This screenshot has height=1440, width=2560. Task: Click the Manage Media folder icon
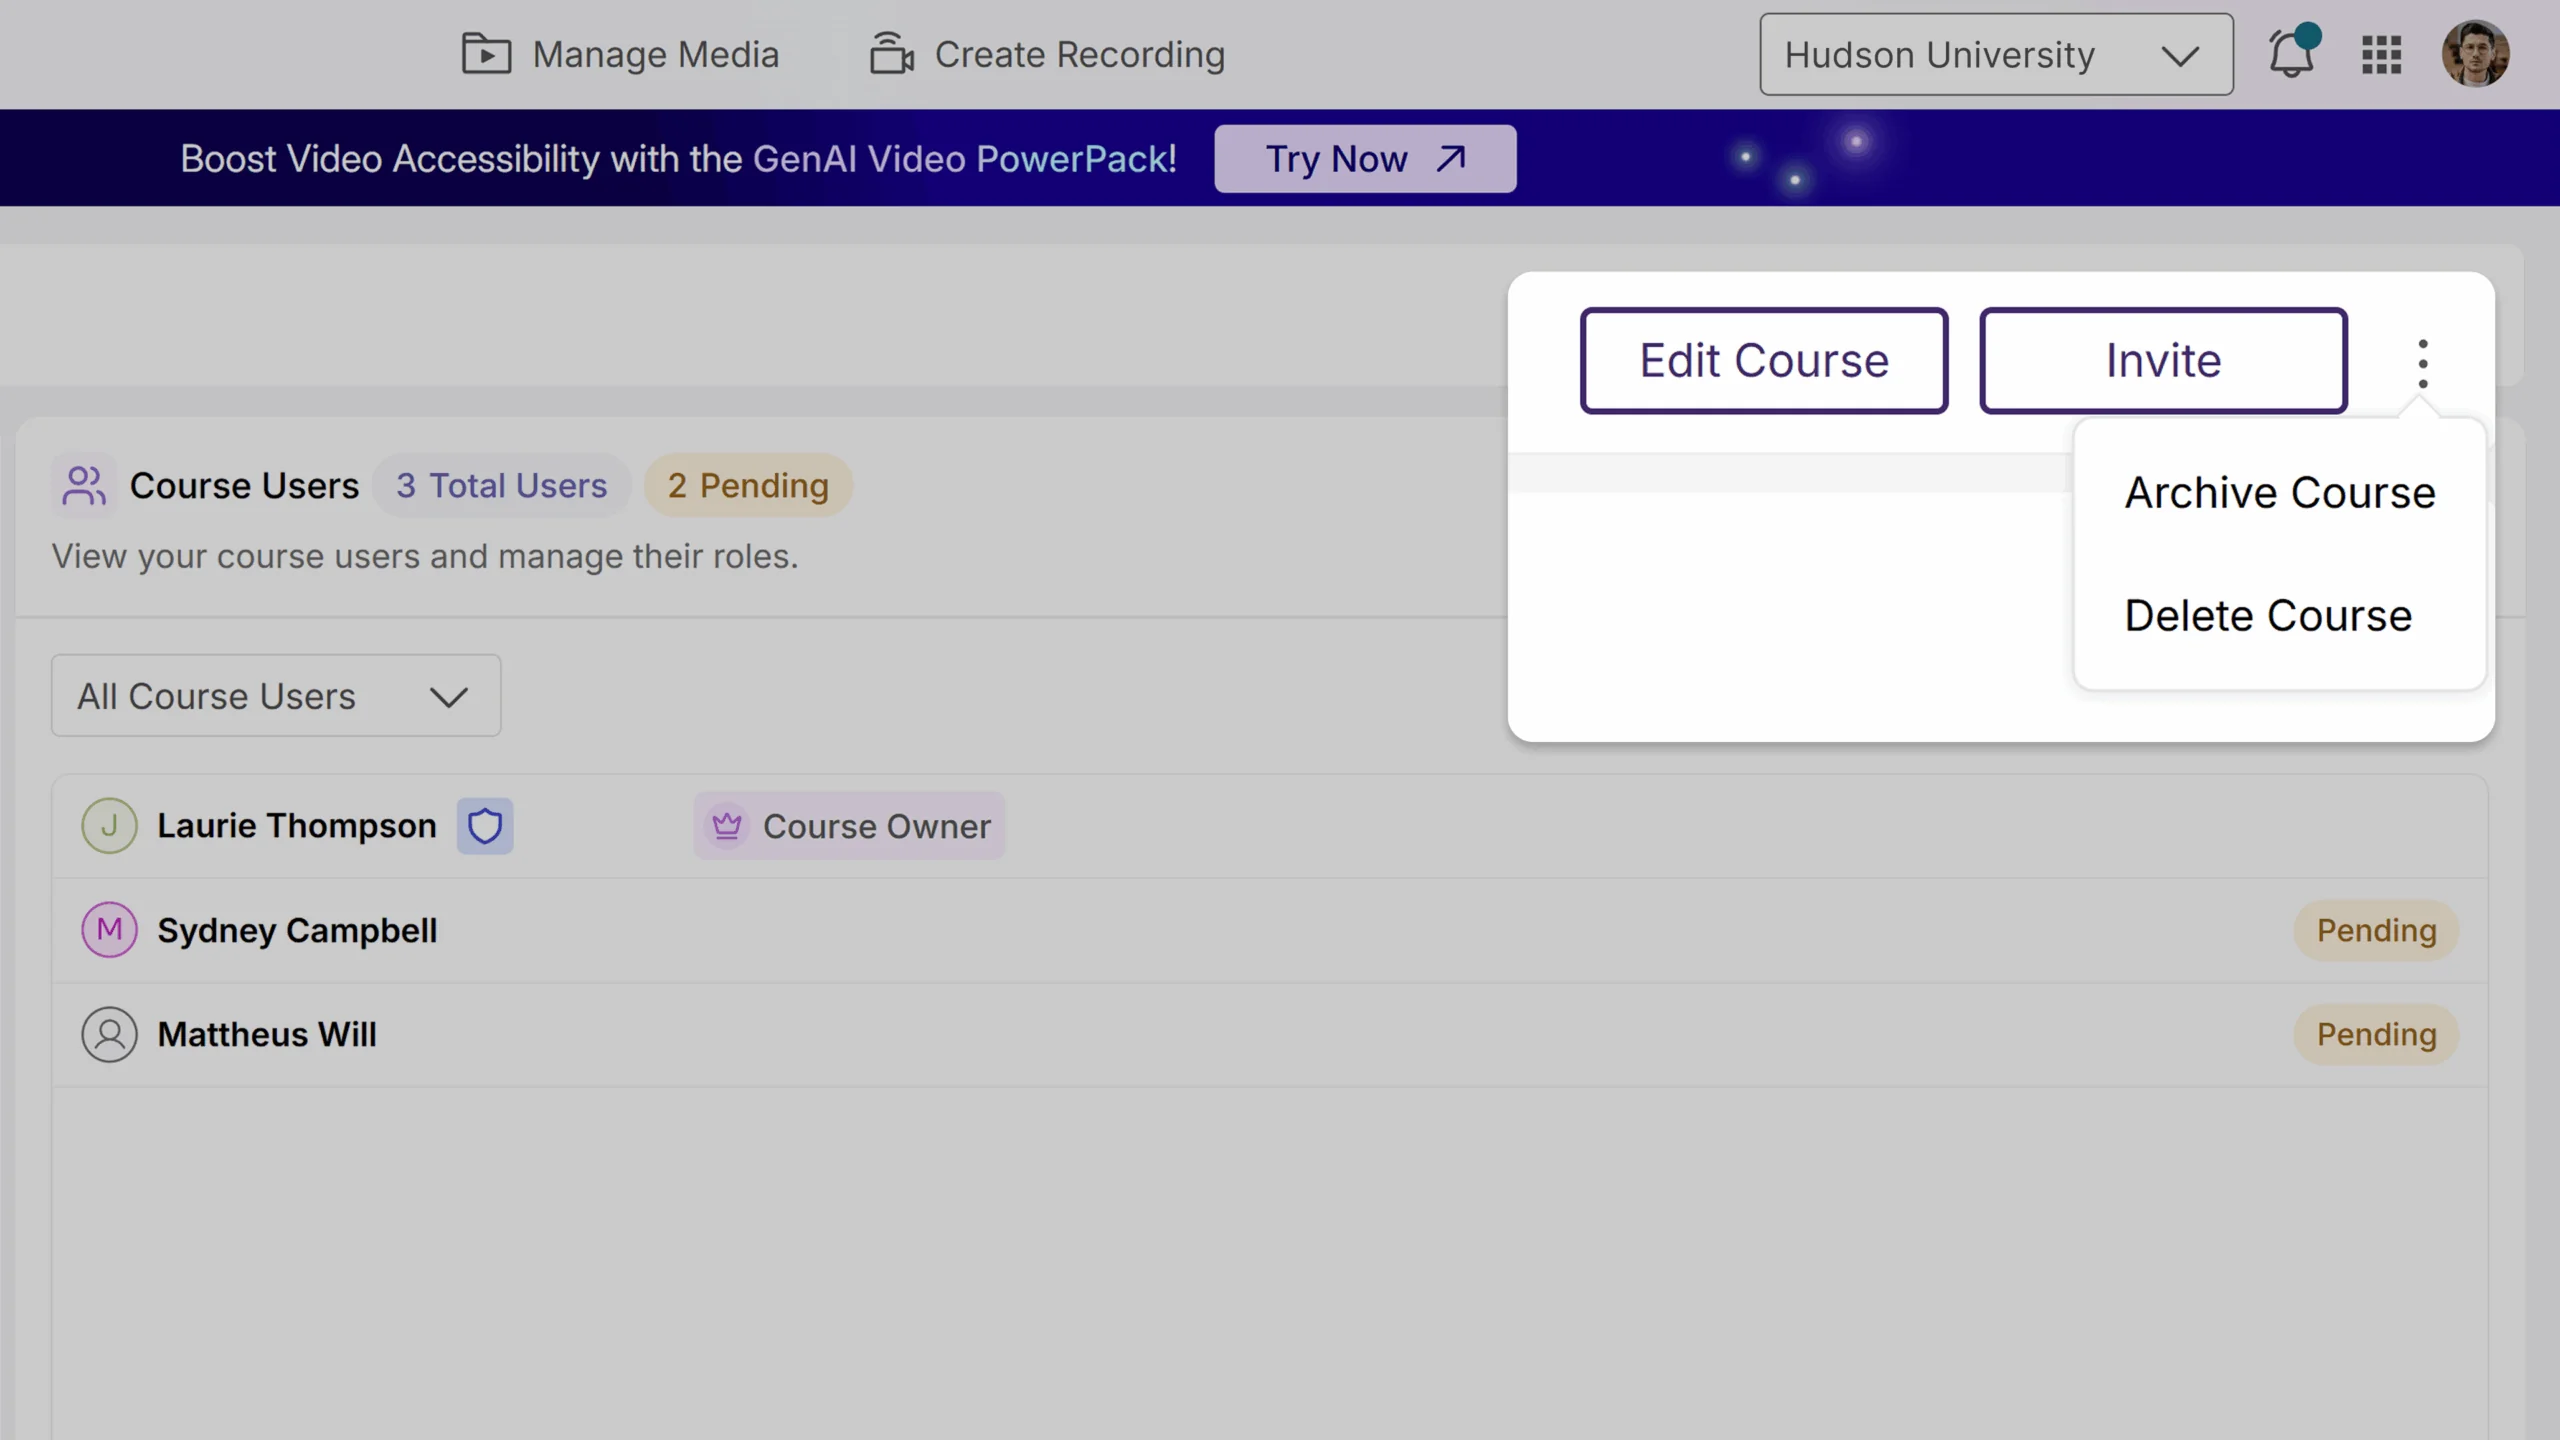pyautogui.click(x=486, y=54)
